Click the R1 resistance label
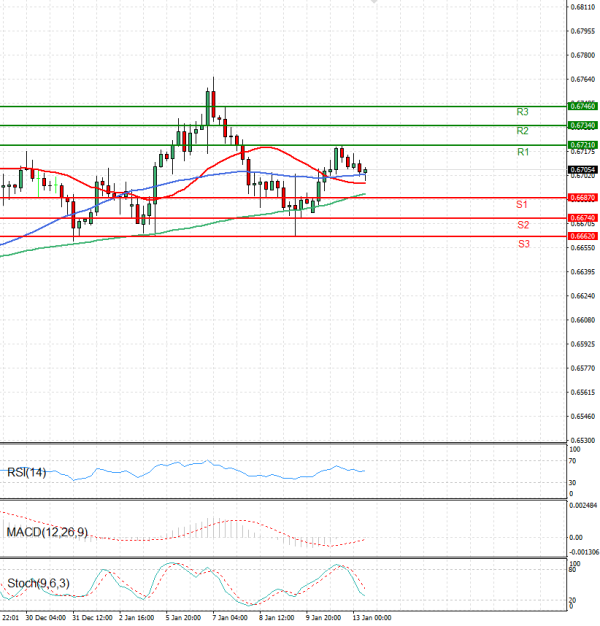The image size is (600, 626). click(522, 152)
